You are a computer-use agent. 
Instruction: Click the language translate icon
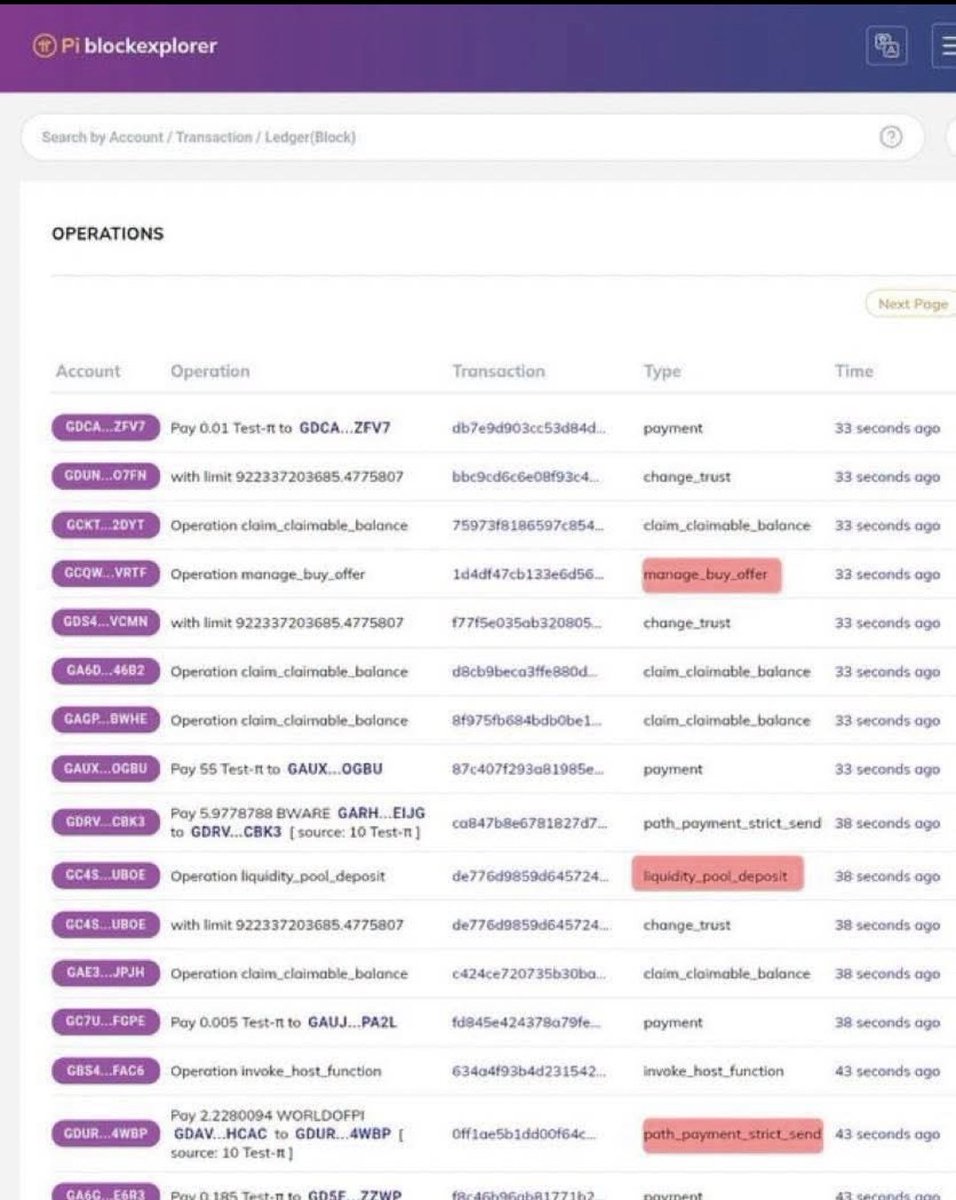click(x=887, y=46)
